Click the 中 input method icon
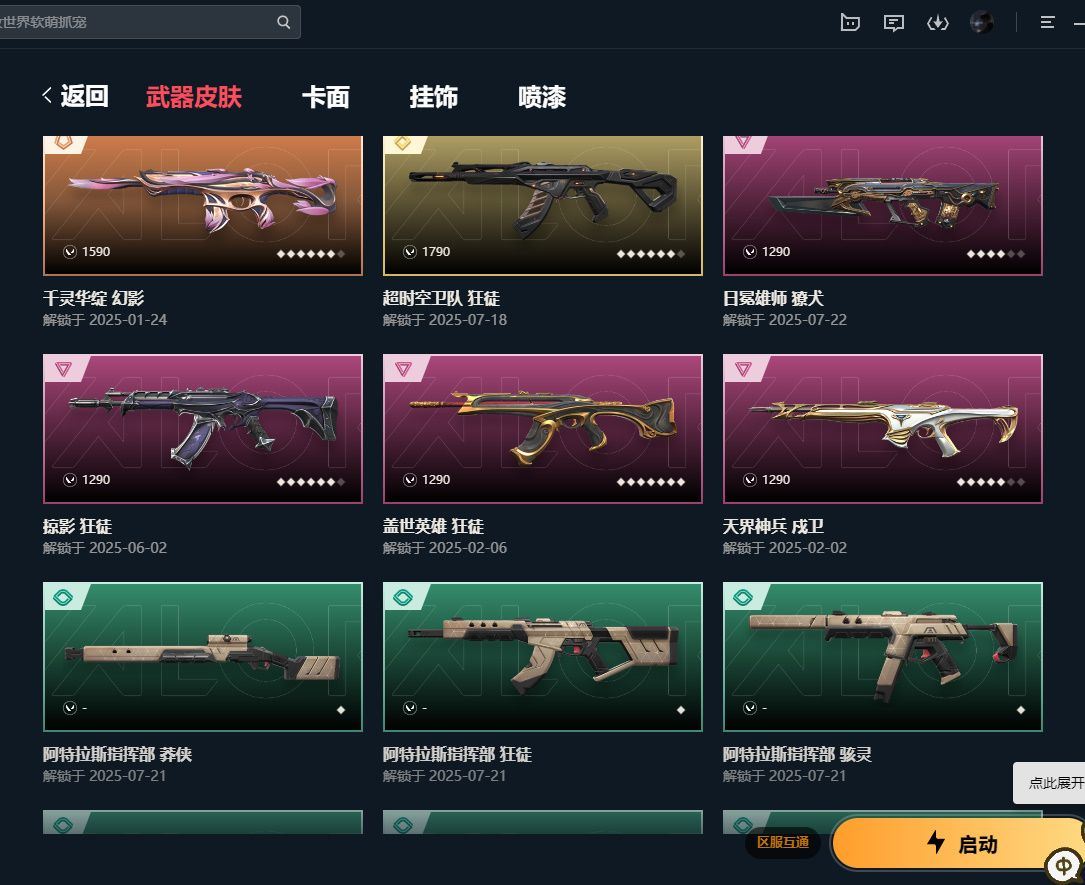1085x885 pixels. (1064, 866)
